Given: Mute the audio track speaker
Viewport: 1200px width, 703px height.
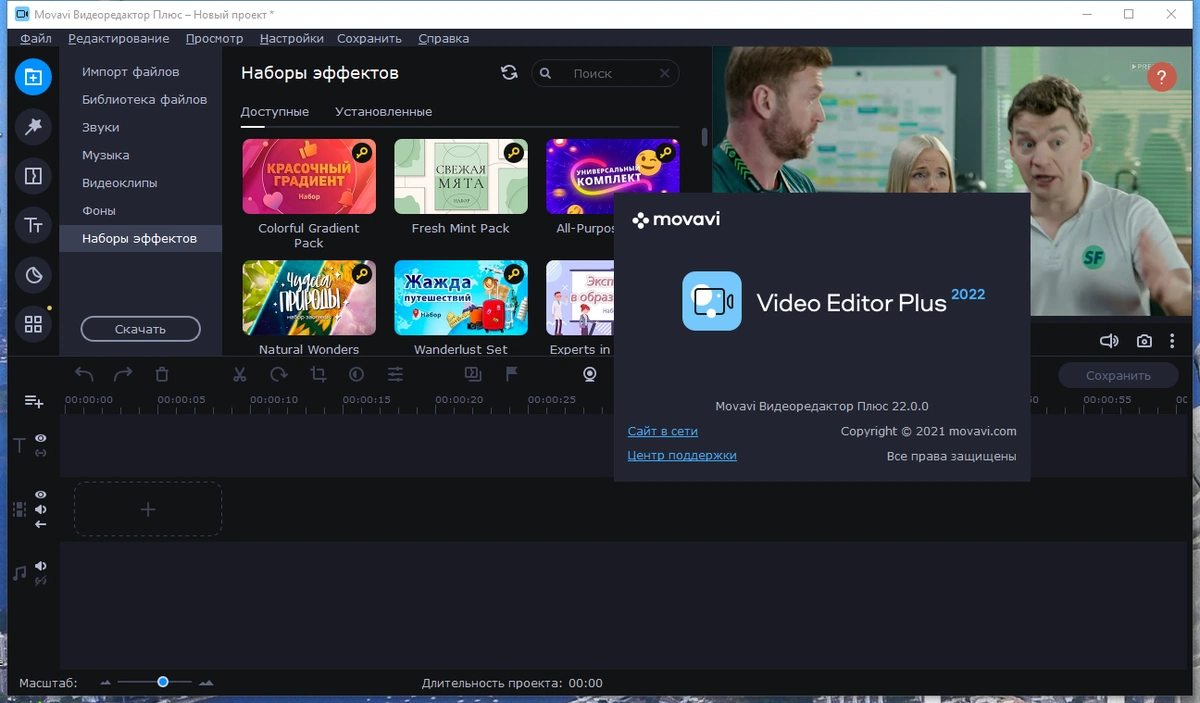Looking at the screenshot, I should [x=41, y=566].
